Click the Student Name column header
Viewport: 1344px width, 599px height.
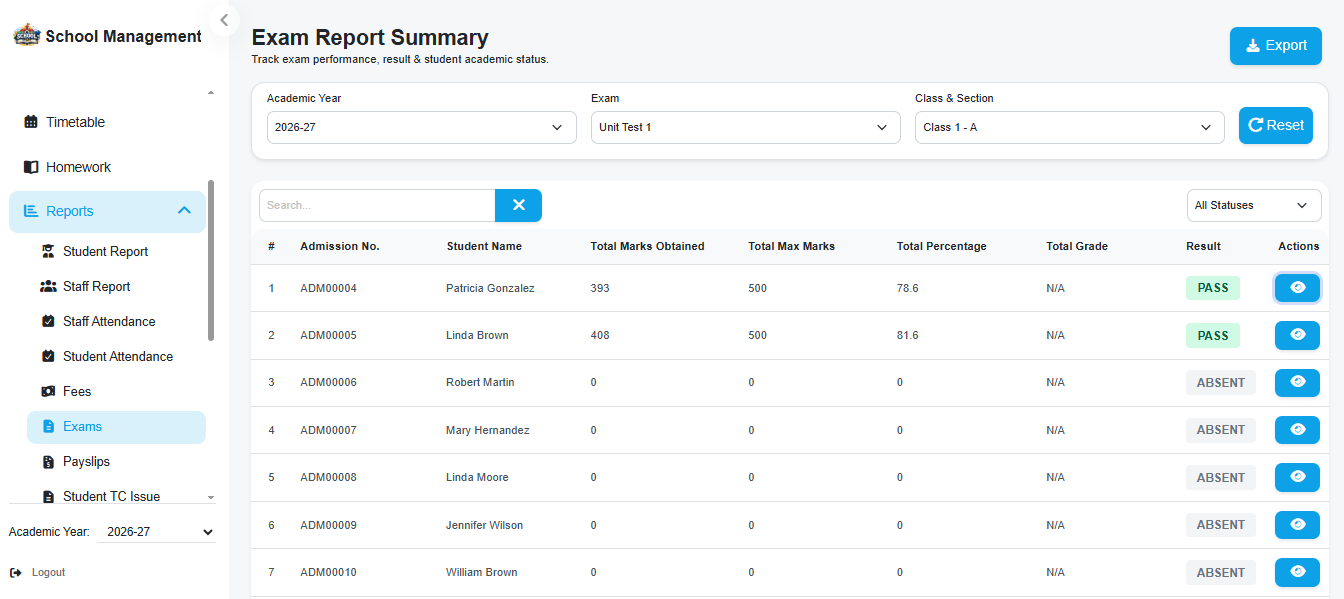(484, 246)
